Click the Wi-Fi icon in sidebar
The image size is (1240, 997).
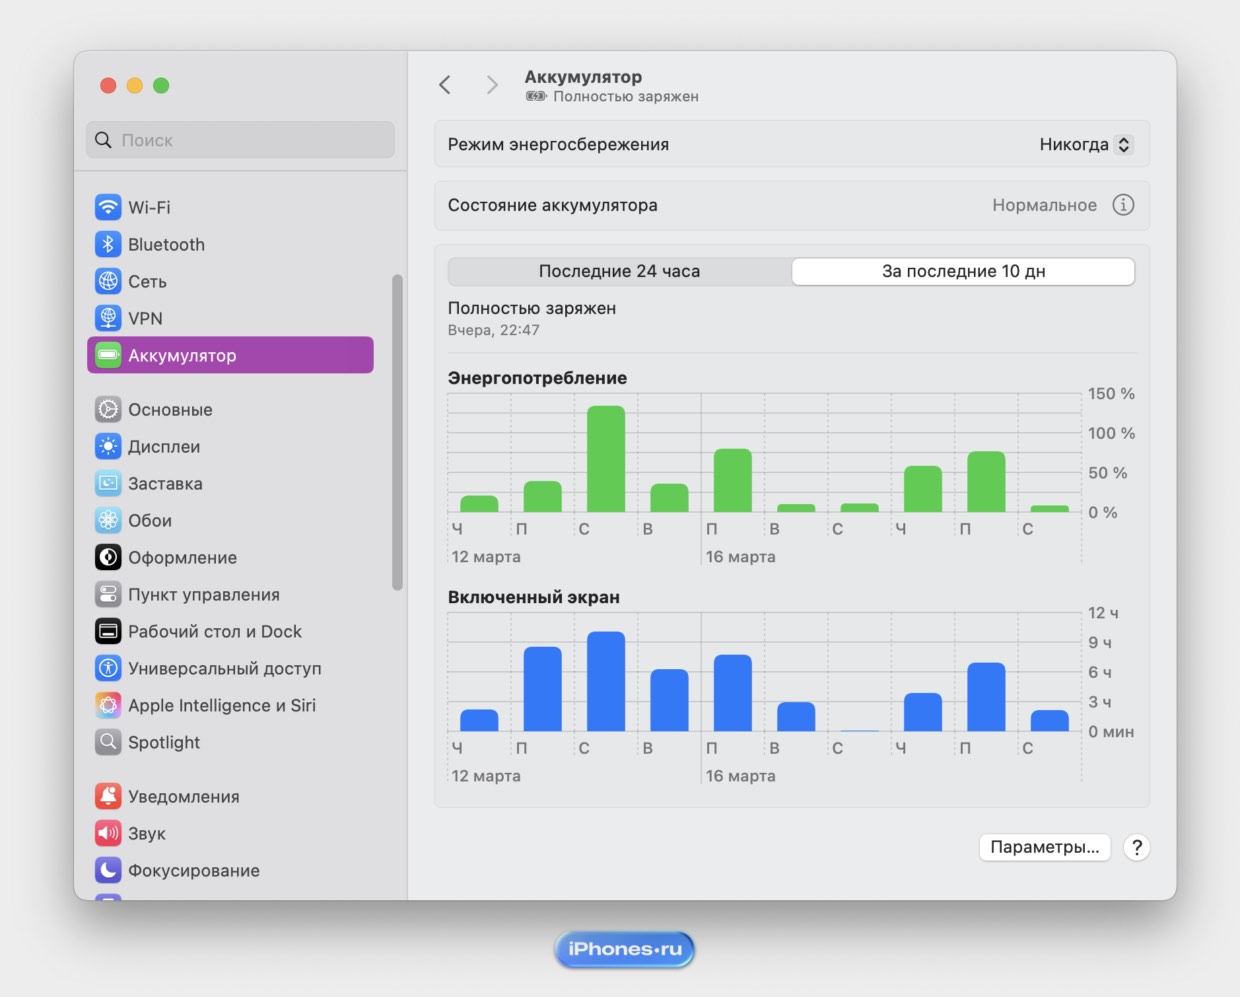pos(108,207)
